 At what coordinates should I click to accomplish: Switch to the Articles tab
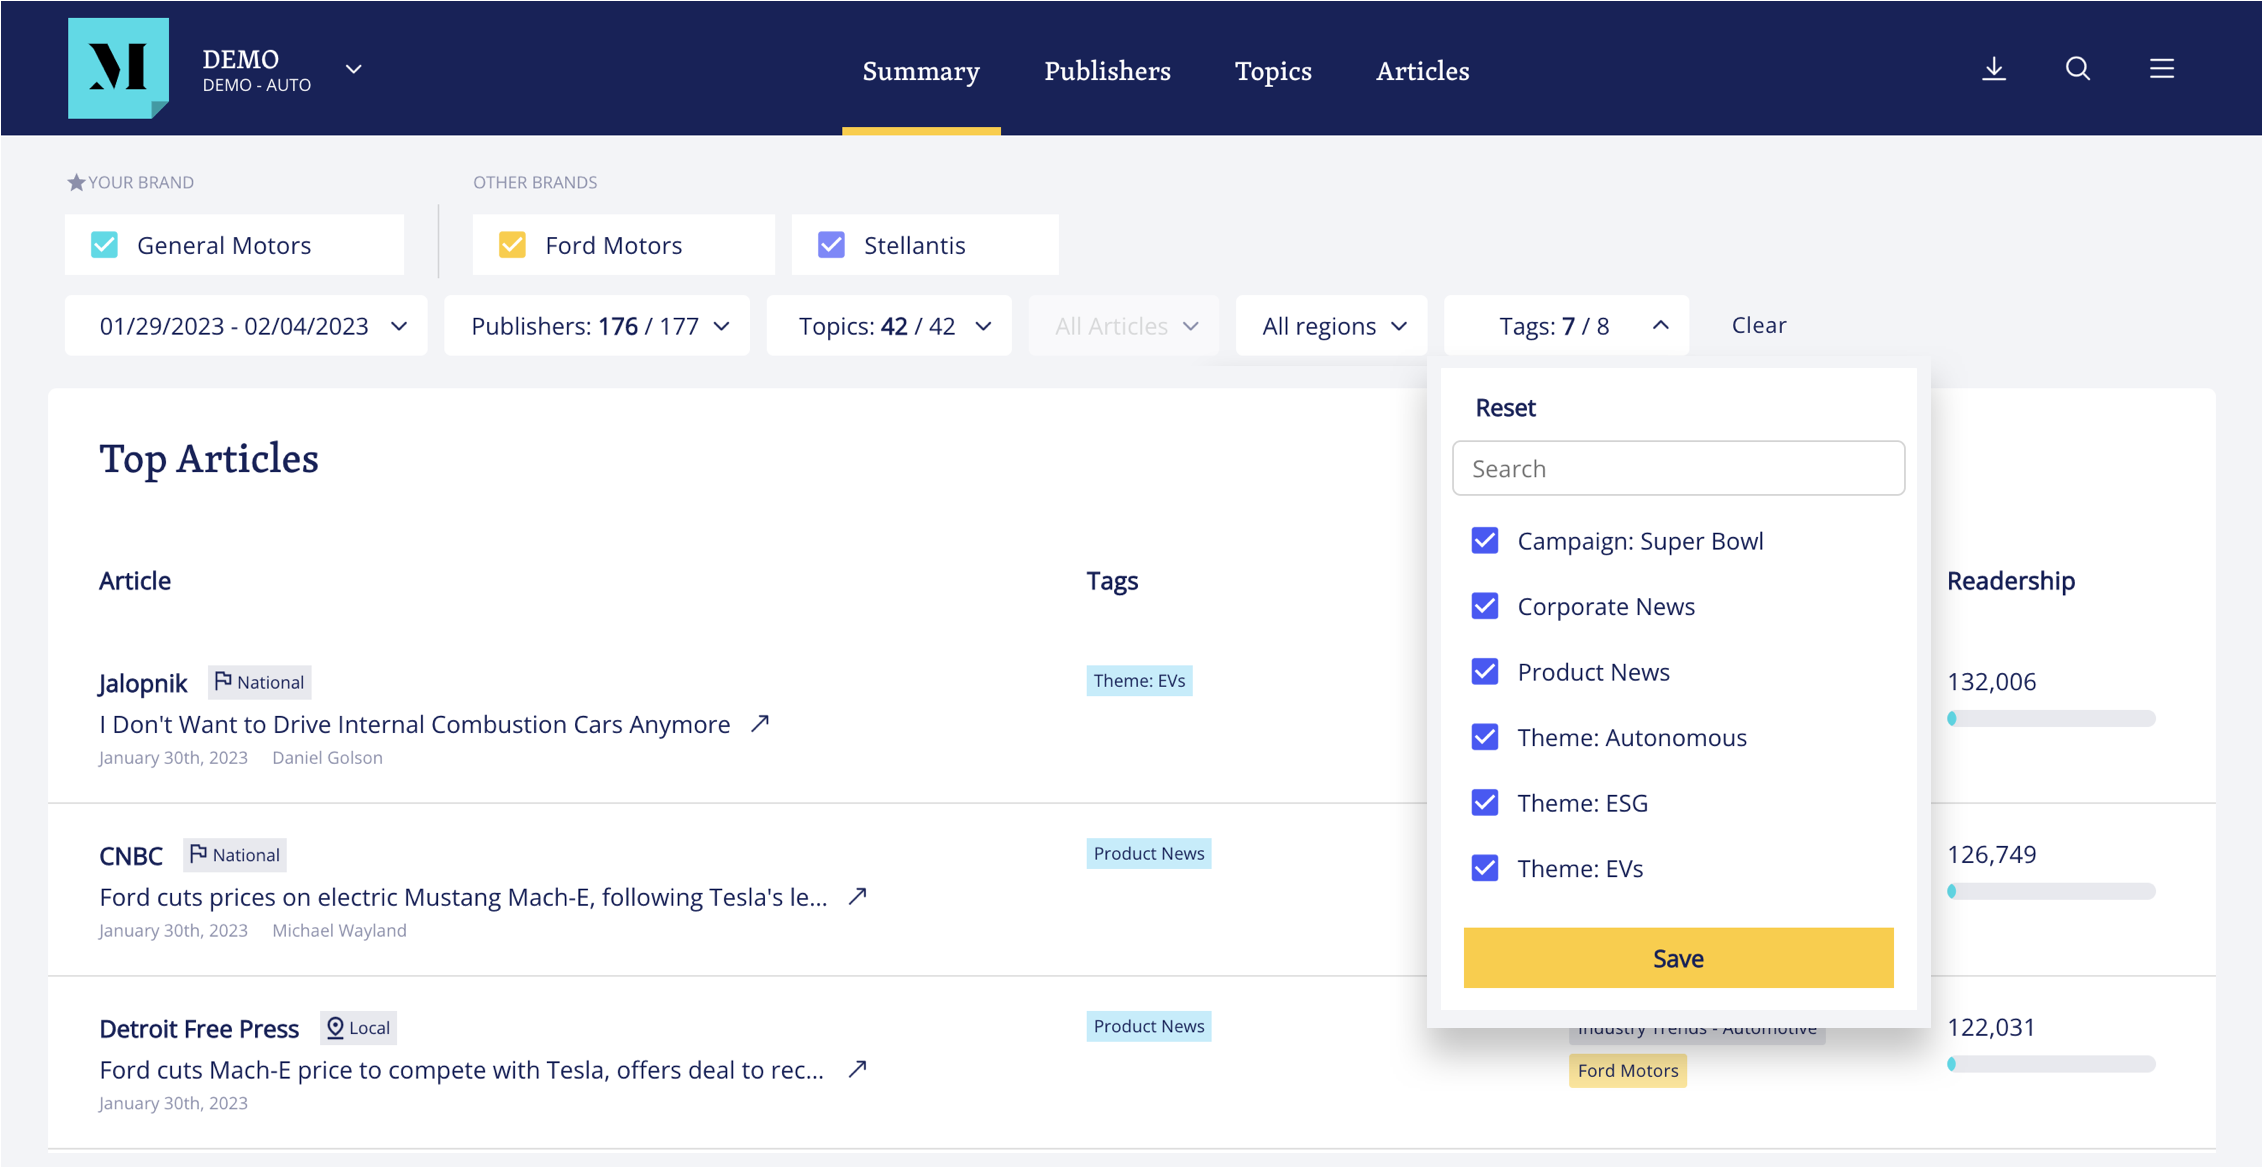1422,71
